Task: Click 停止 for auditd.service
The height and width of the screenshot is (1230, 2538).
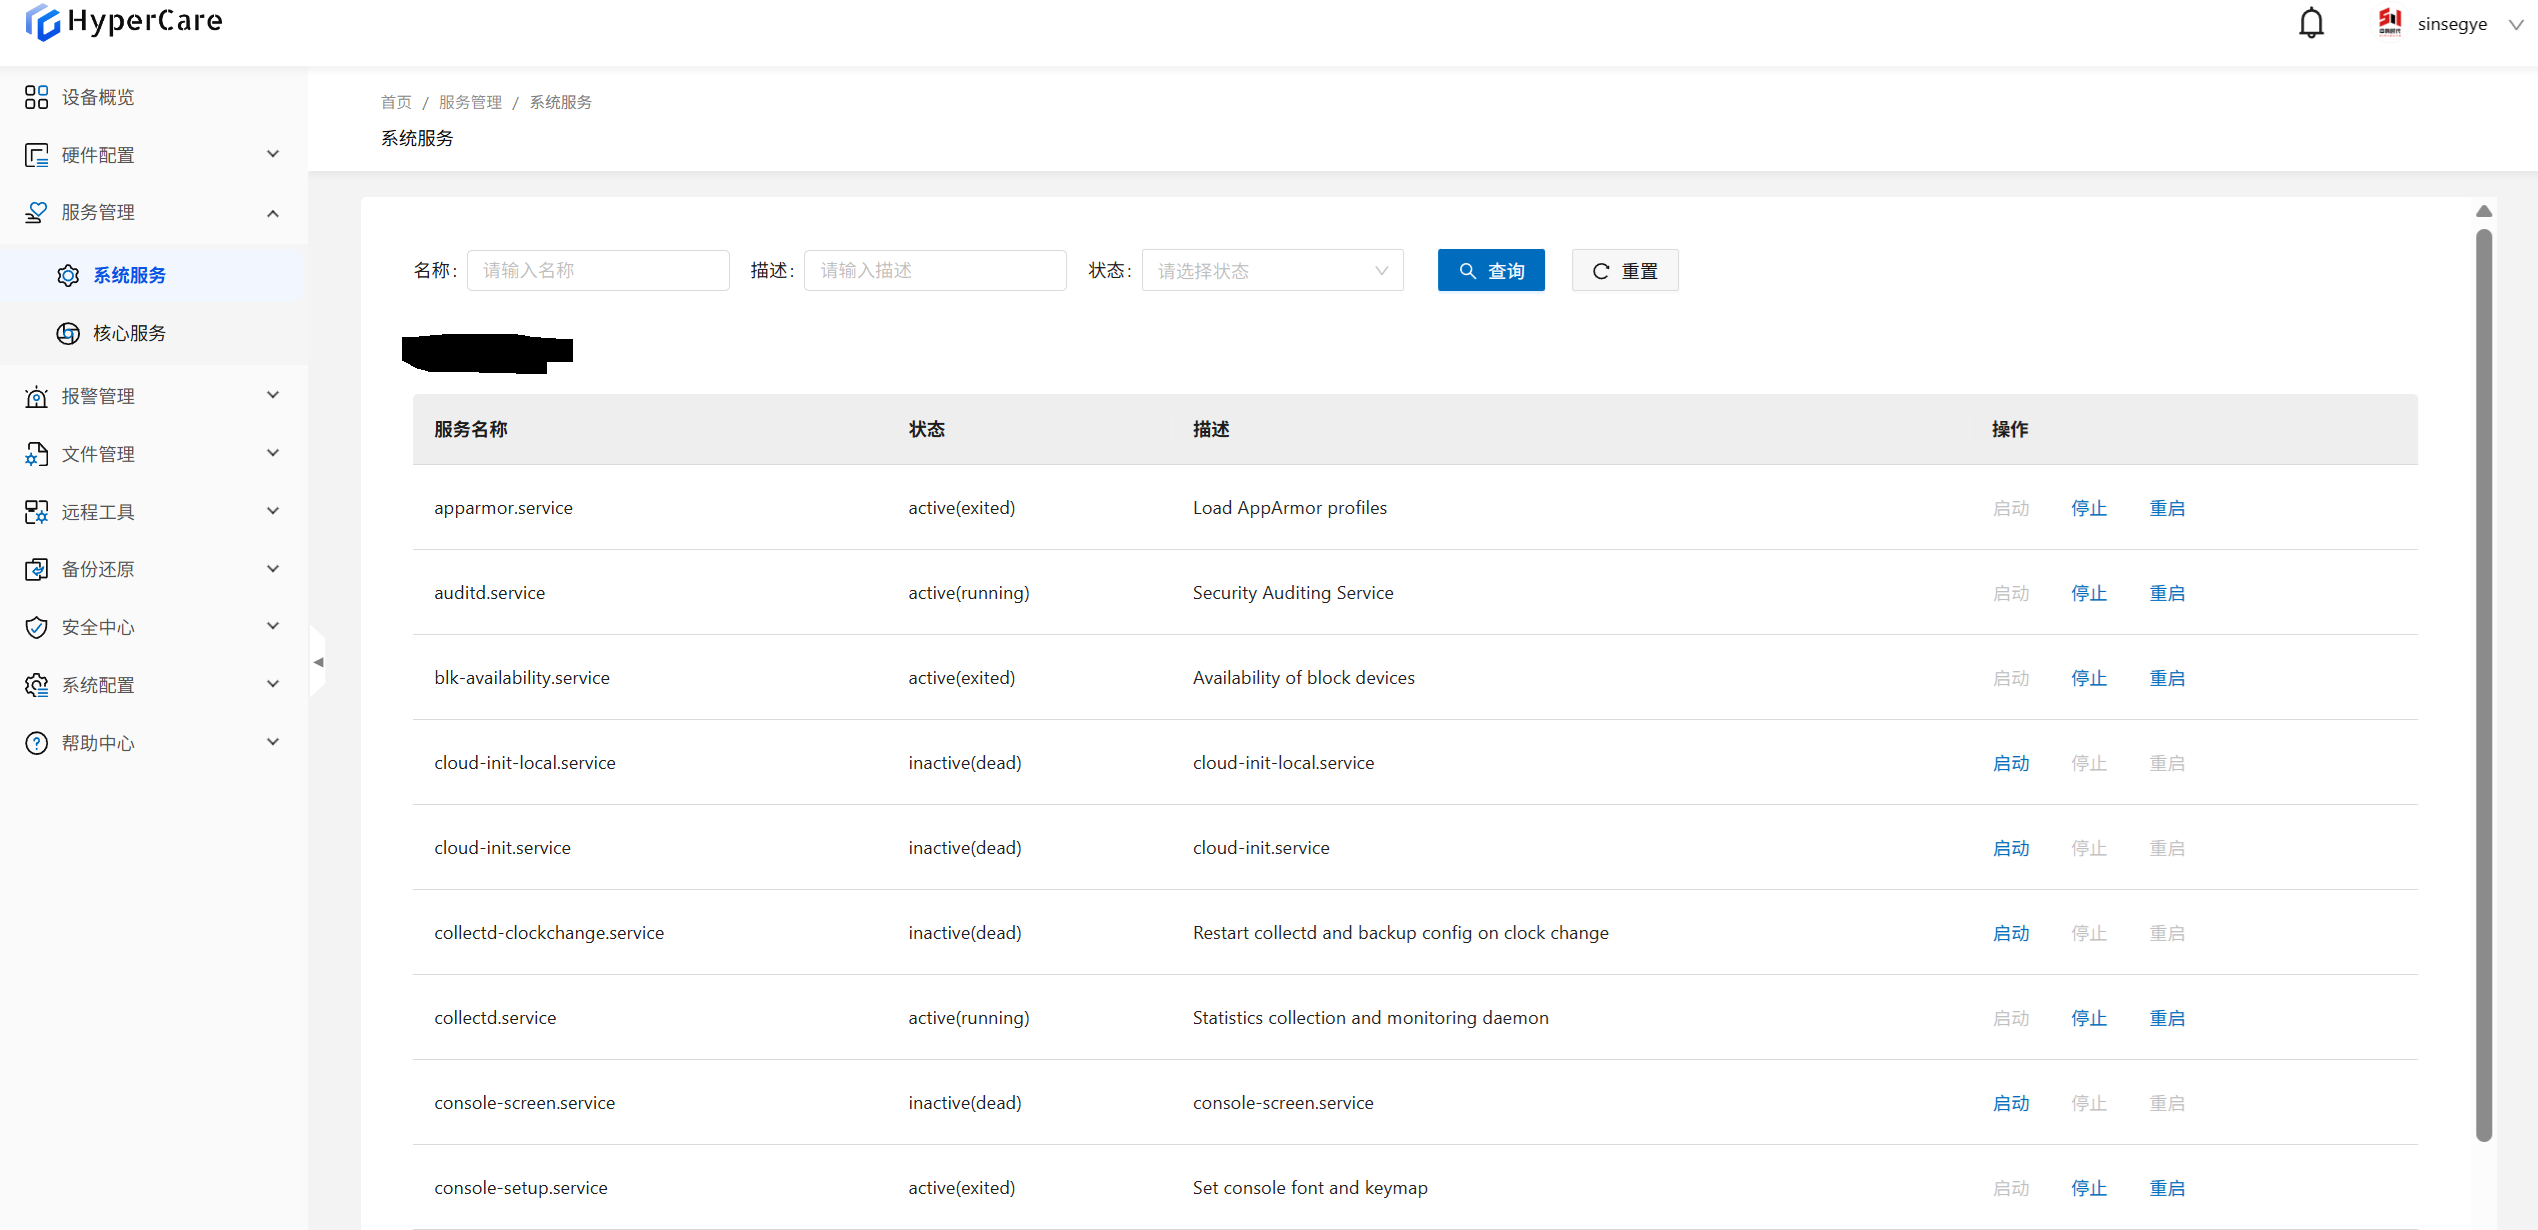Action: click(2088, 593)
